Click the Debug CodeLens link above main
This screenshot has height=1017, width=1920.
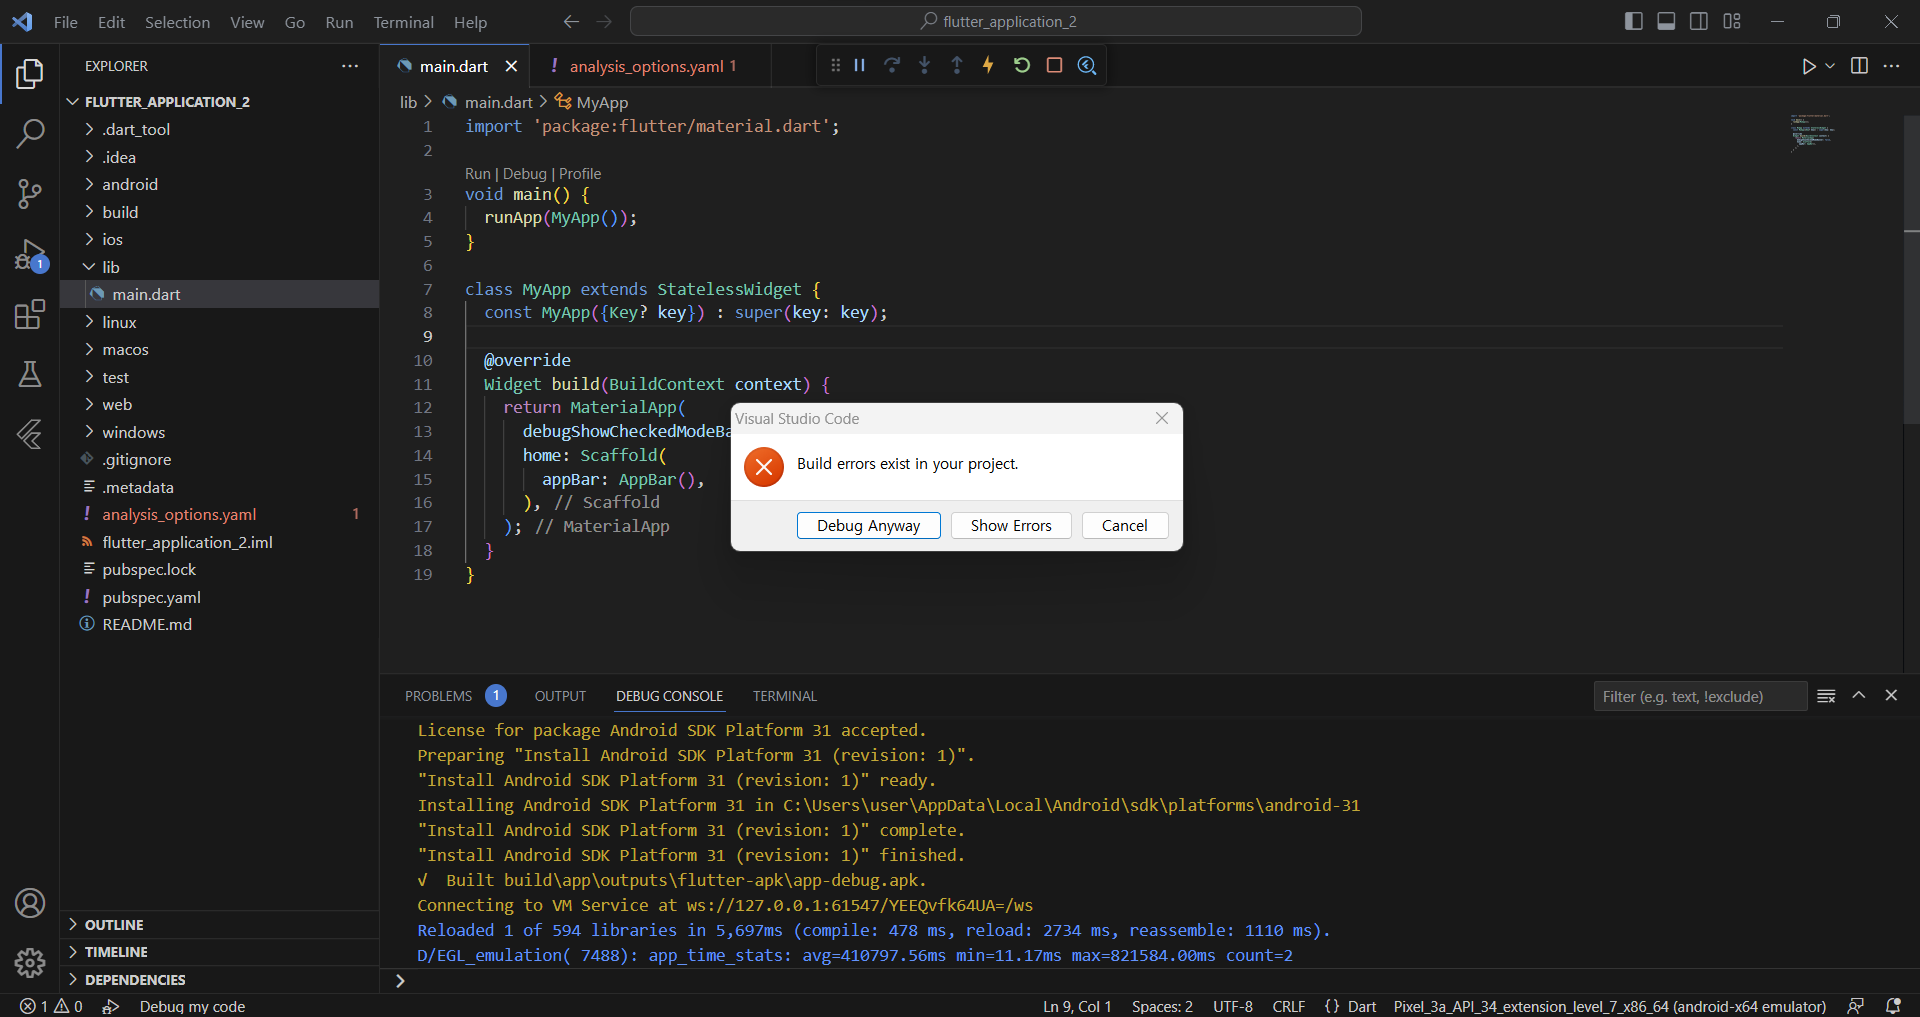[x=525, y=174]
